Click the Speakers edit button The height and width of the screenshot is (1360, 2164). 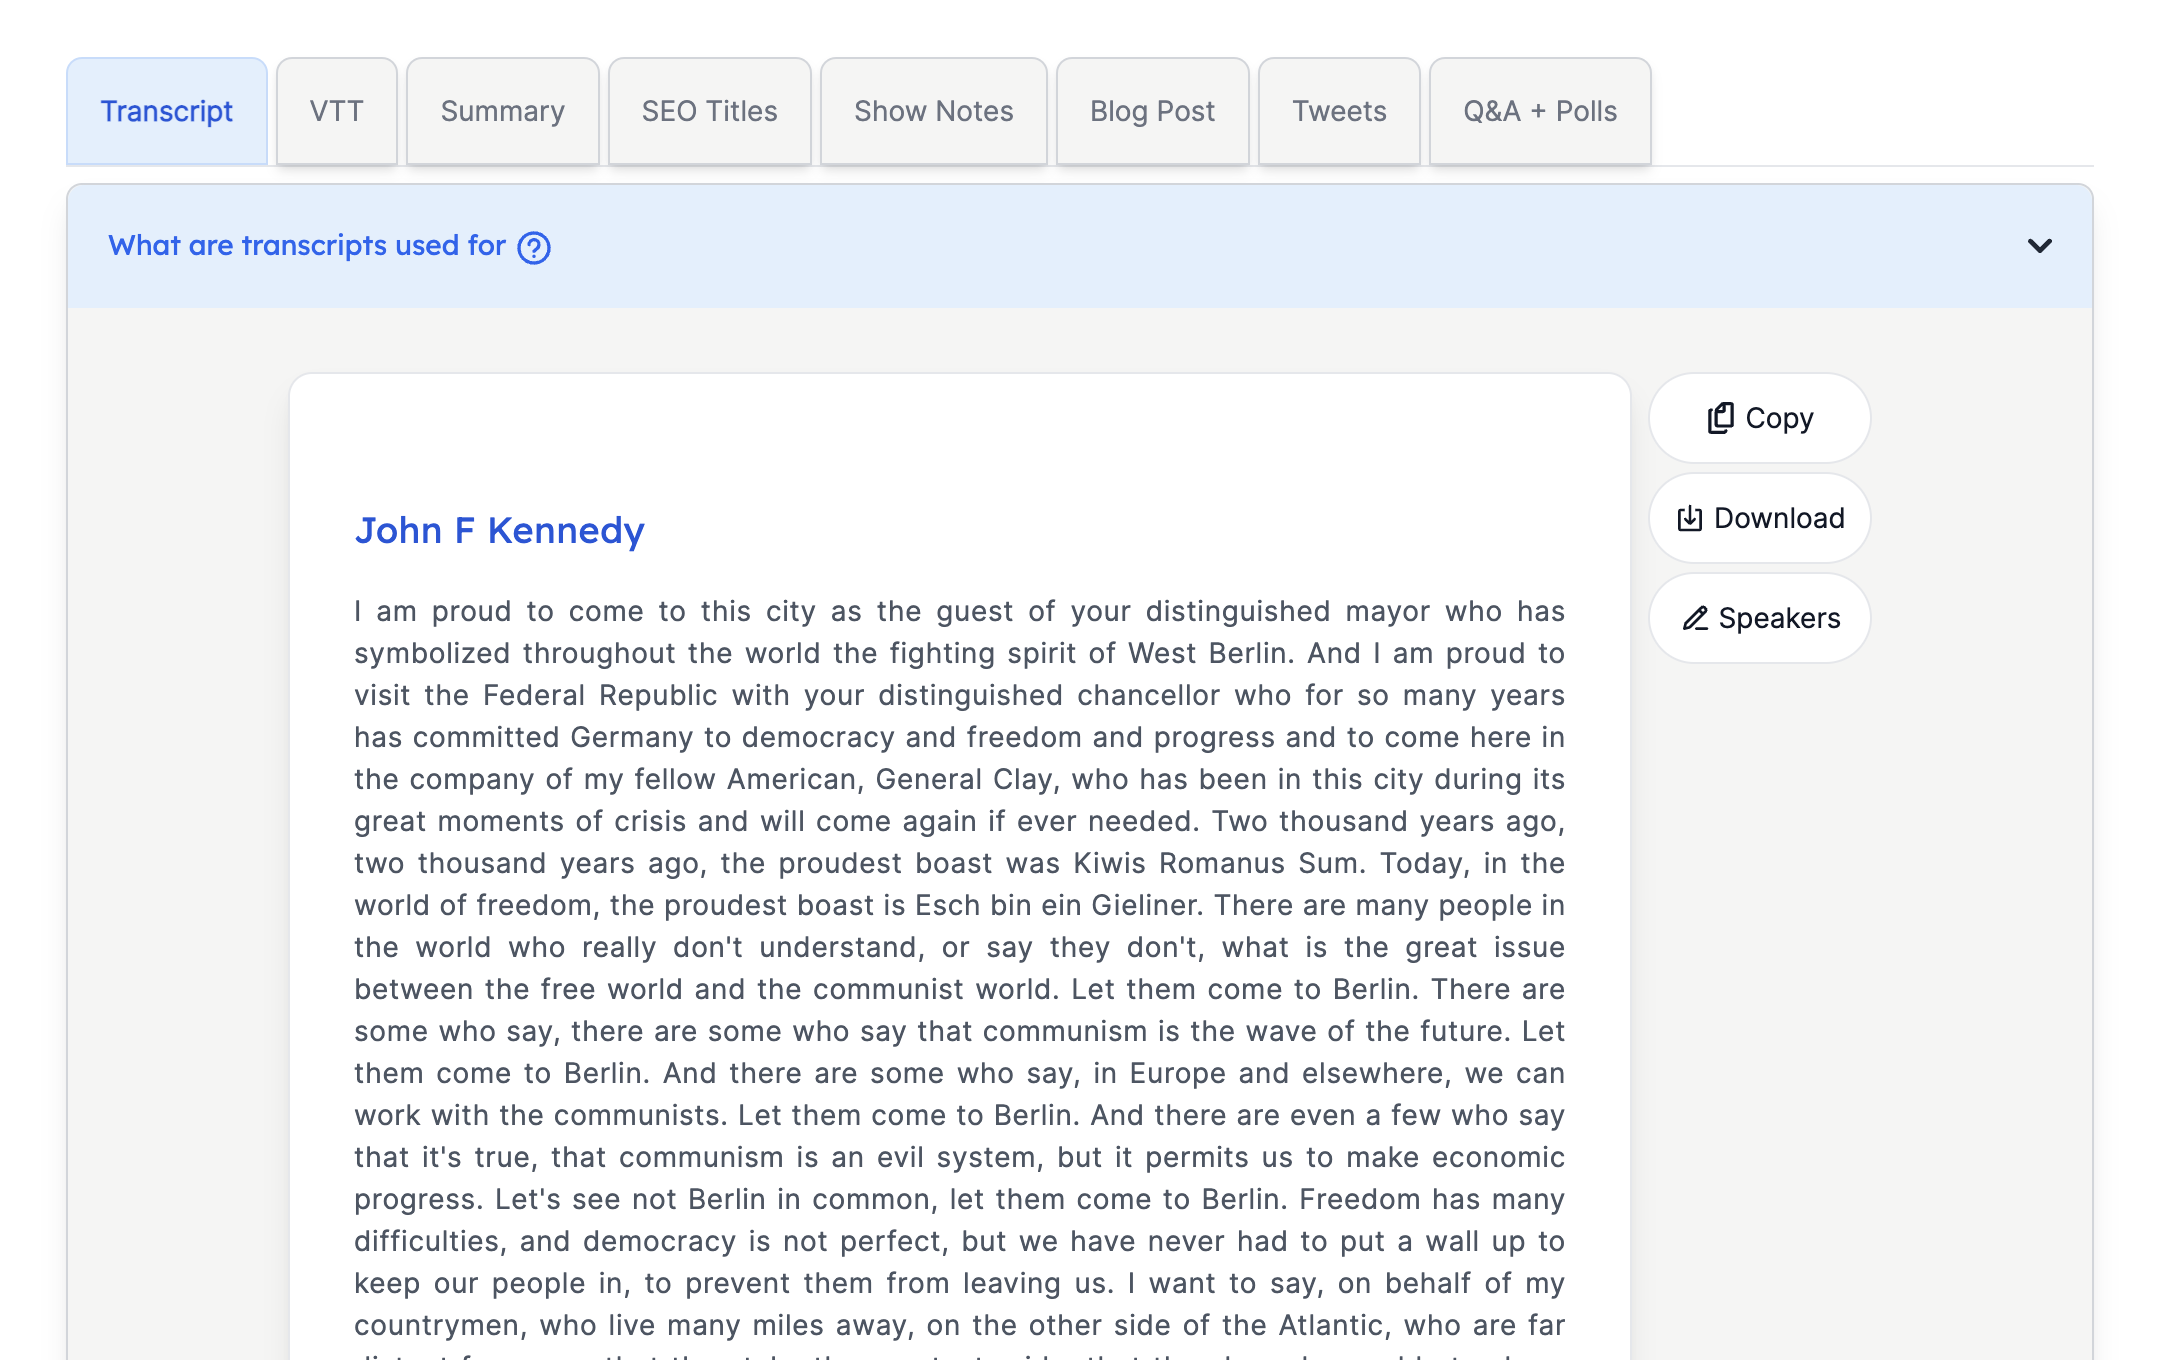[1760, 618]
